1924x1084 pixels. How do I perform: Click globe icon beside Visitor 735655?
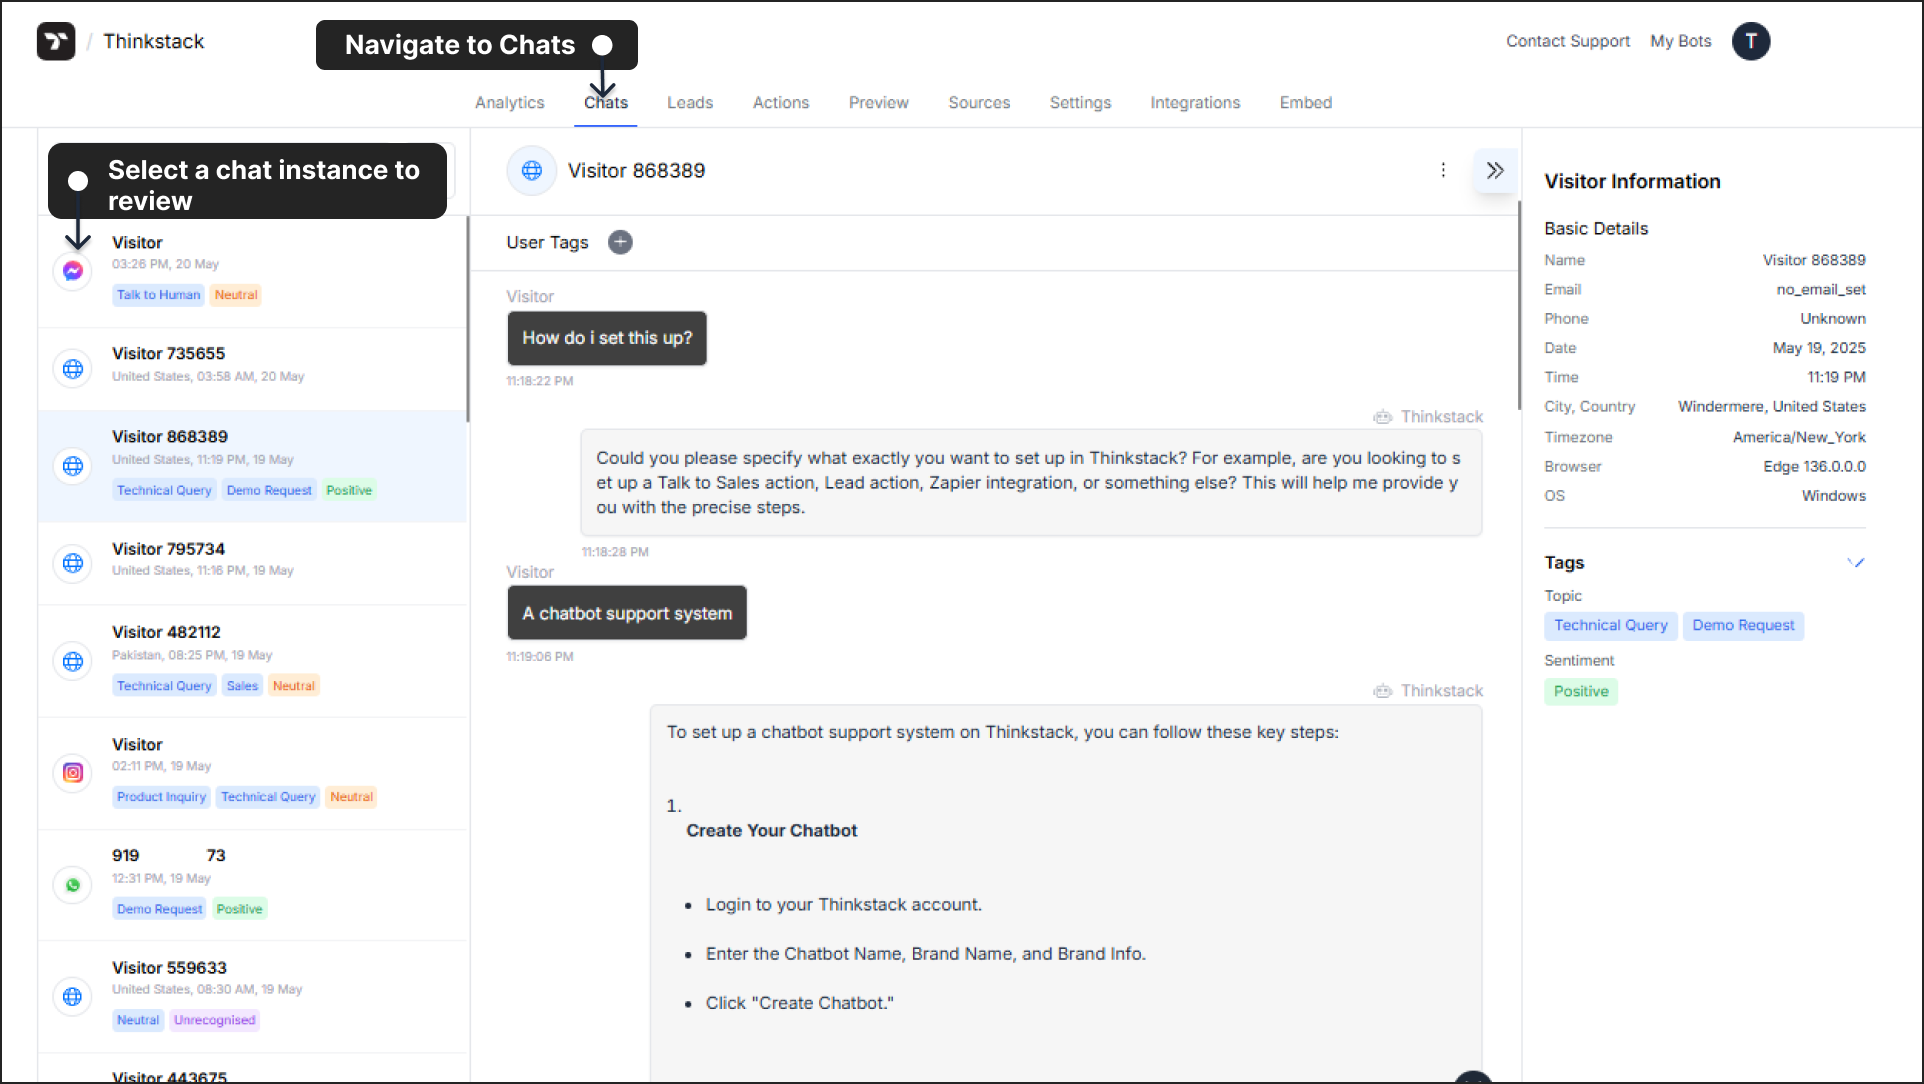[x=73, y=368]
